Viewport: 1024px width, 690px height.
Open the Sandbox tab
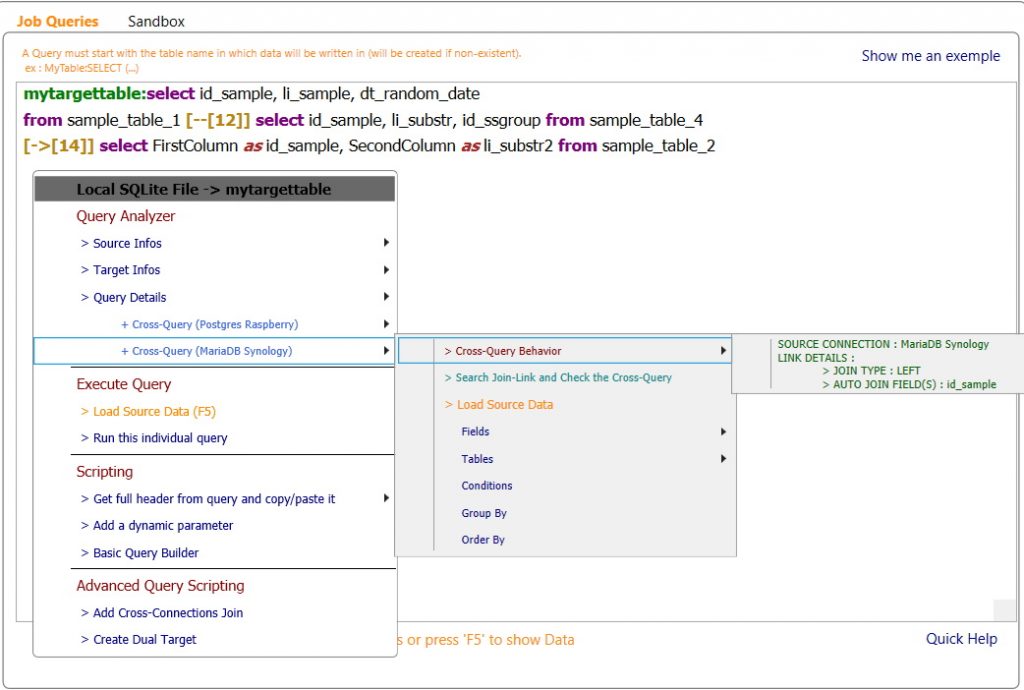pos(156,22)
